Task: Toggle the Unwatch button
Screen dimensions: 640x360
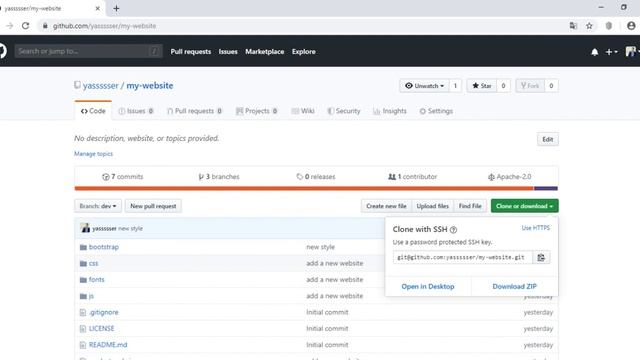Action: point(424,86)
